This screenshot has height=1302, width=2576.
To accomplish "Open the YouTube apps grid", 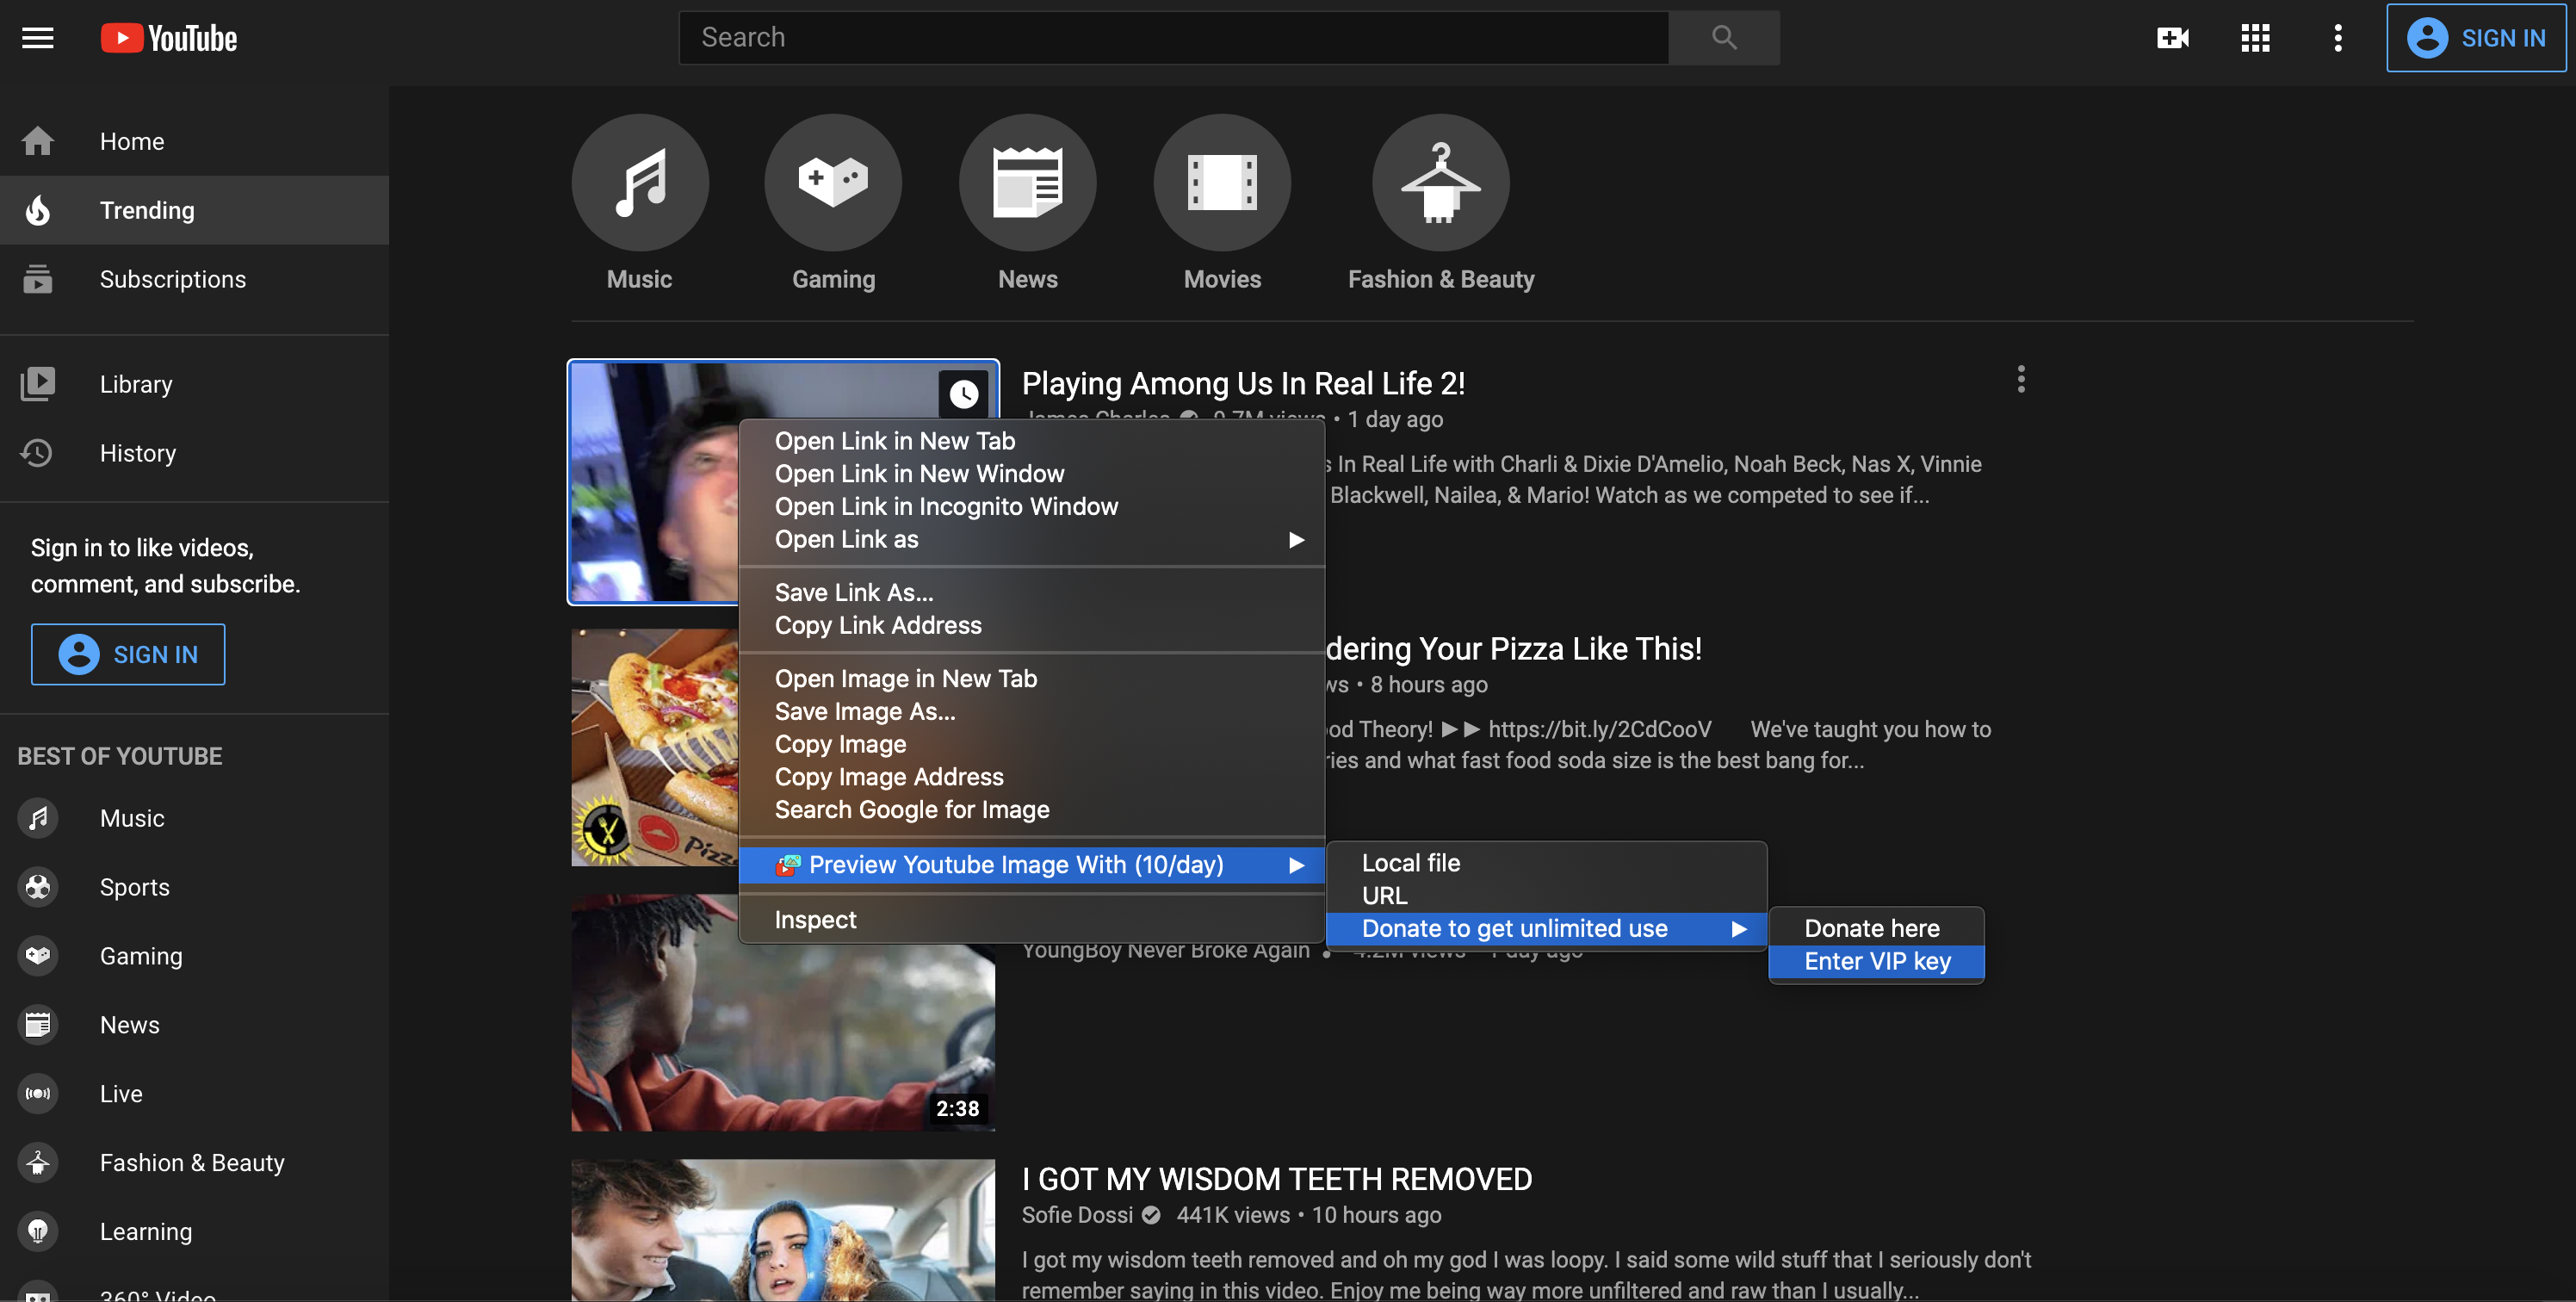I will point(2255,38).
